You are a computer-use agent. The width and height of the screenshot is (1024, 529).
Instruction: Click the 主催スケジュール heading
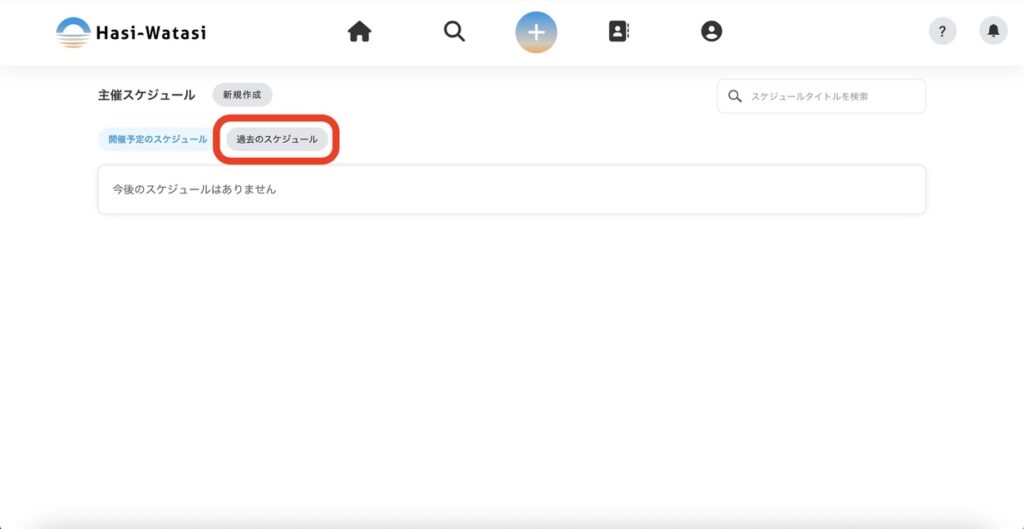(x=146, y=95)
